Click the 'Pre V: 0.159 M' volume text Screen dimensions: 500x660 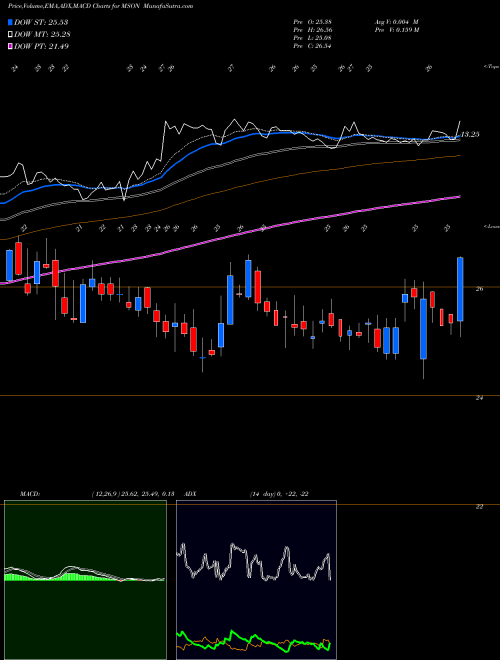coord(396,30)
